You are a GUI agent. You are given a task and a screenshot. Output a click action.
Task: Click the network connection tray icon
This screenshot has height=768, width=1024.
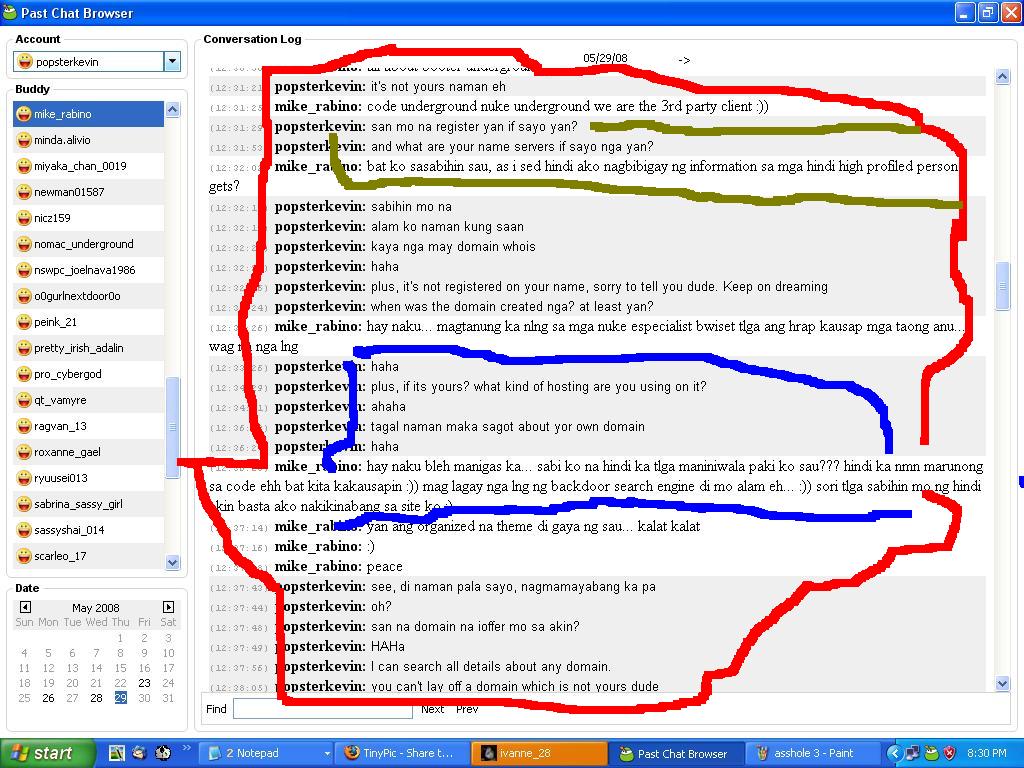(x=912, y=754)
